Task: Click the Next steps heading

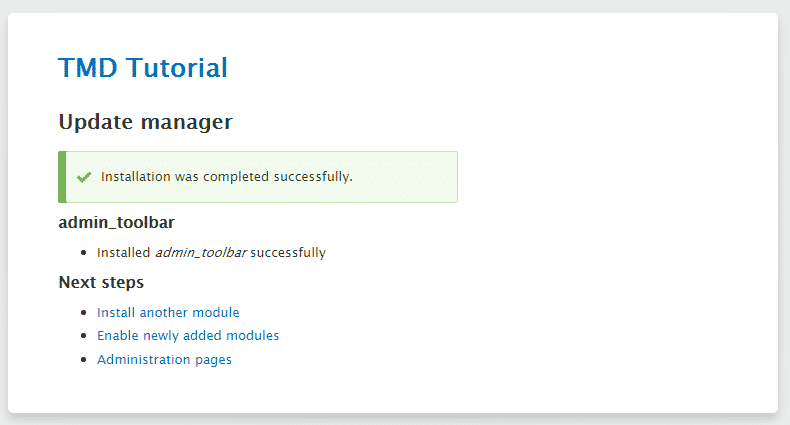Action: click(101, 282)
